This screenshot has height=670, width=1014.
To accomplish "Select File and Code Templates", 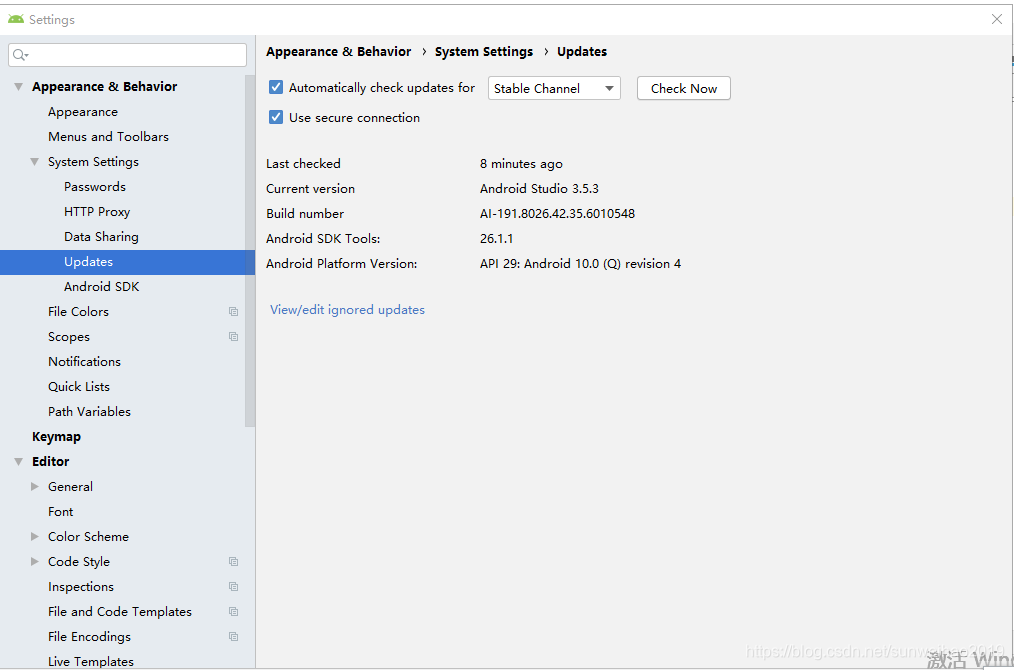I will click(120, 612).
